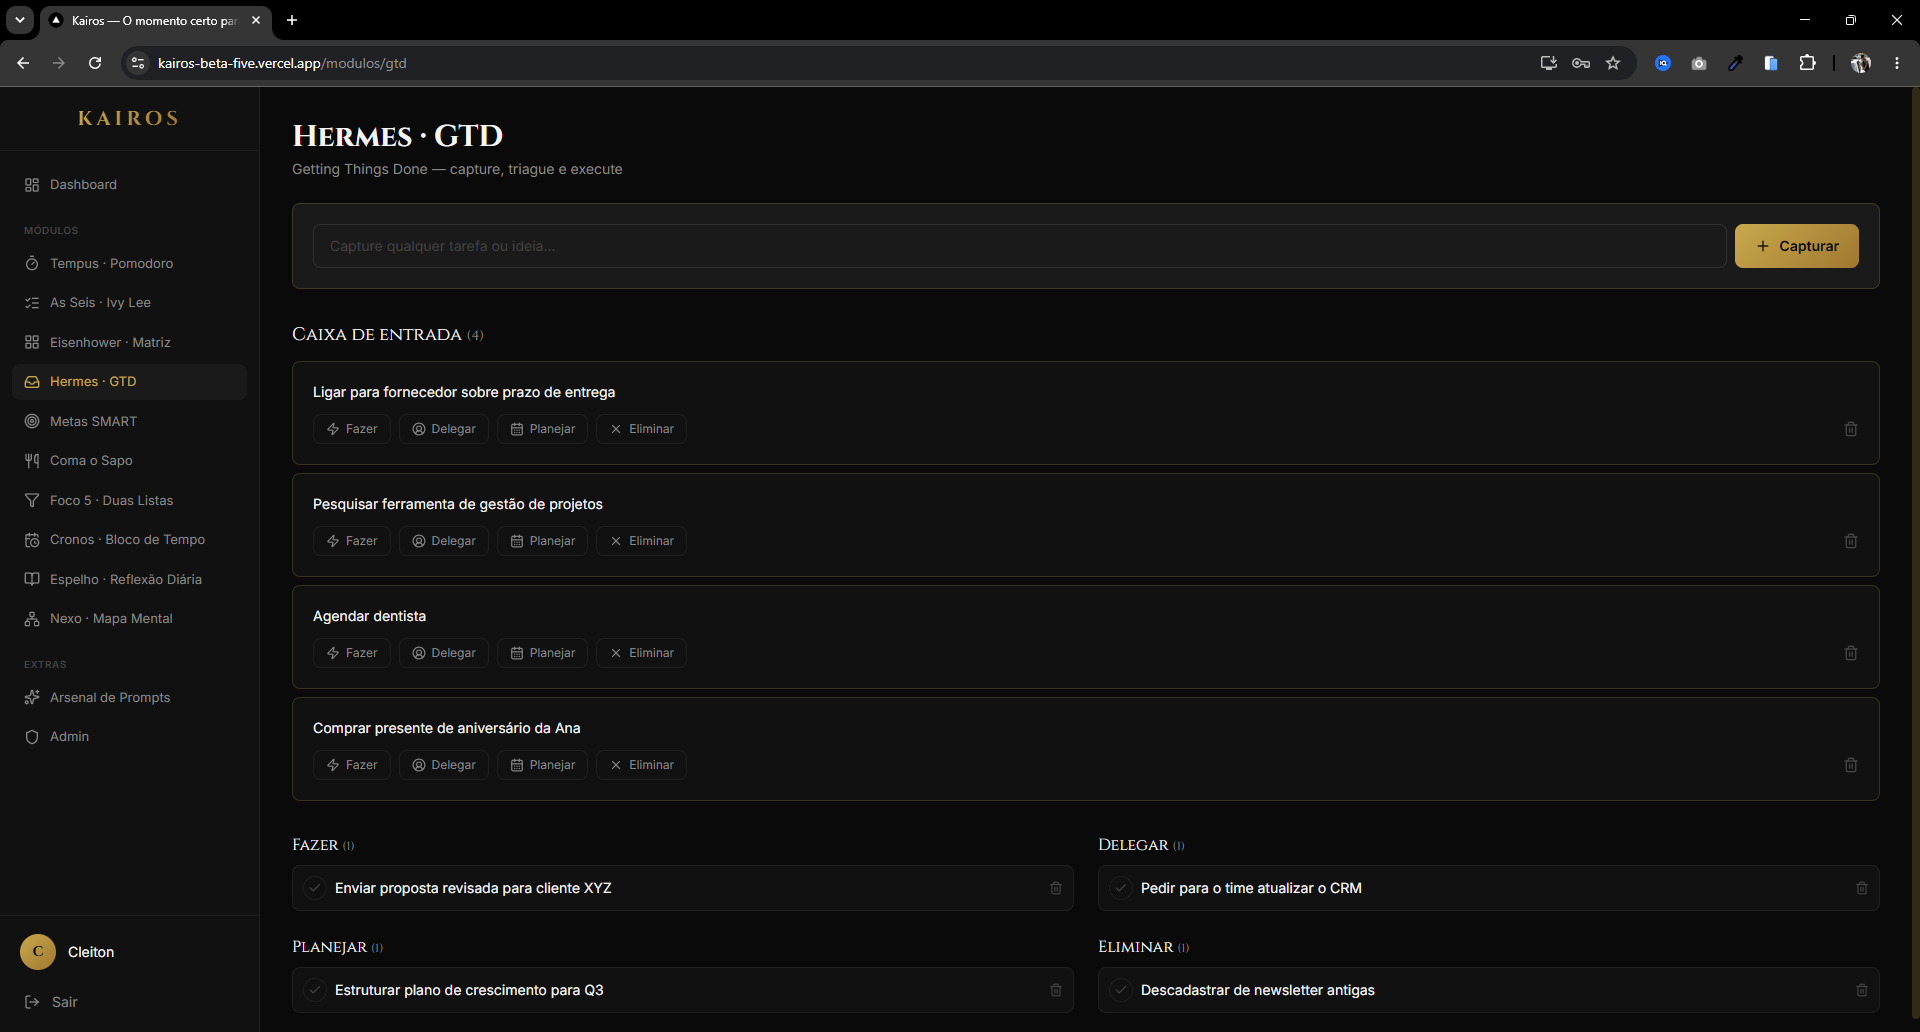The height and width of the screenshot is (1032, 1920).
Task: Bookmark page with the star icon
Action: tap(1613, 63)
